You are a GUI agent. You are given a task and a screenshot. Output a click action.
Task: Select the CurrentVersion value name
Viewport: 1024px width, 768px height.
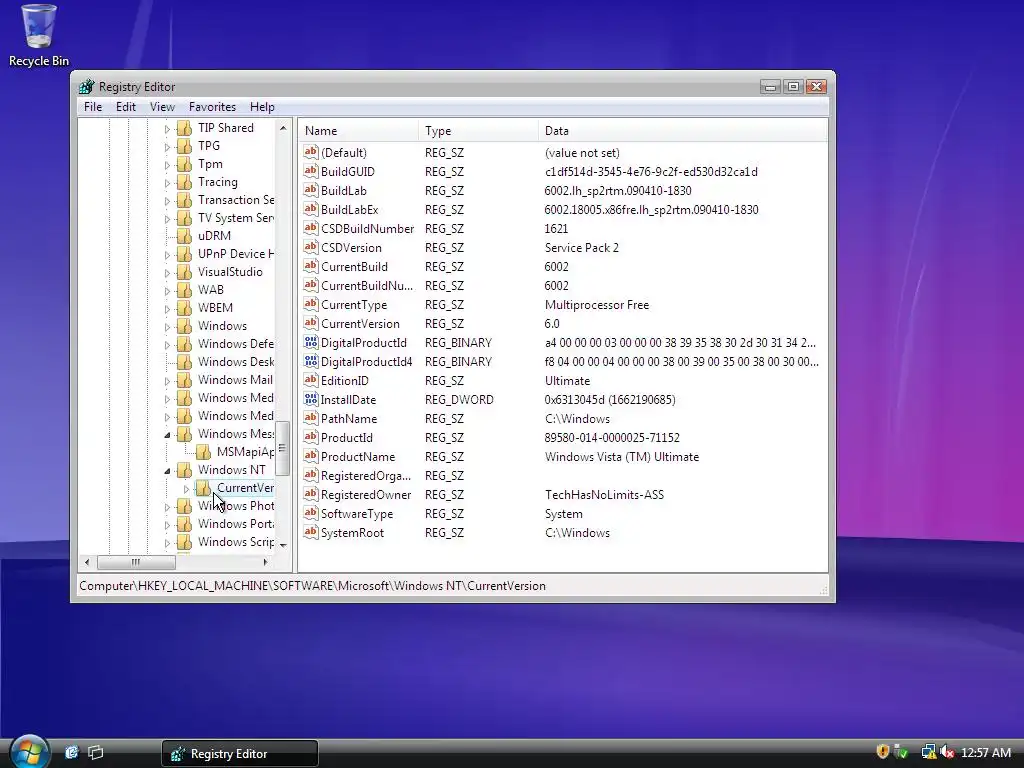(360, 323)
